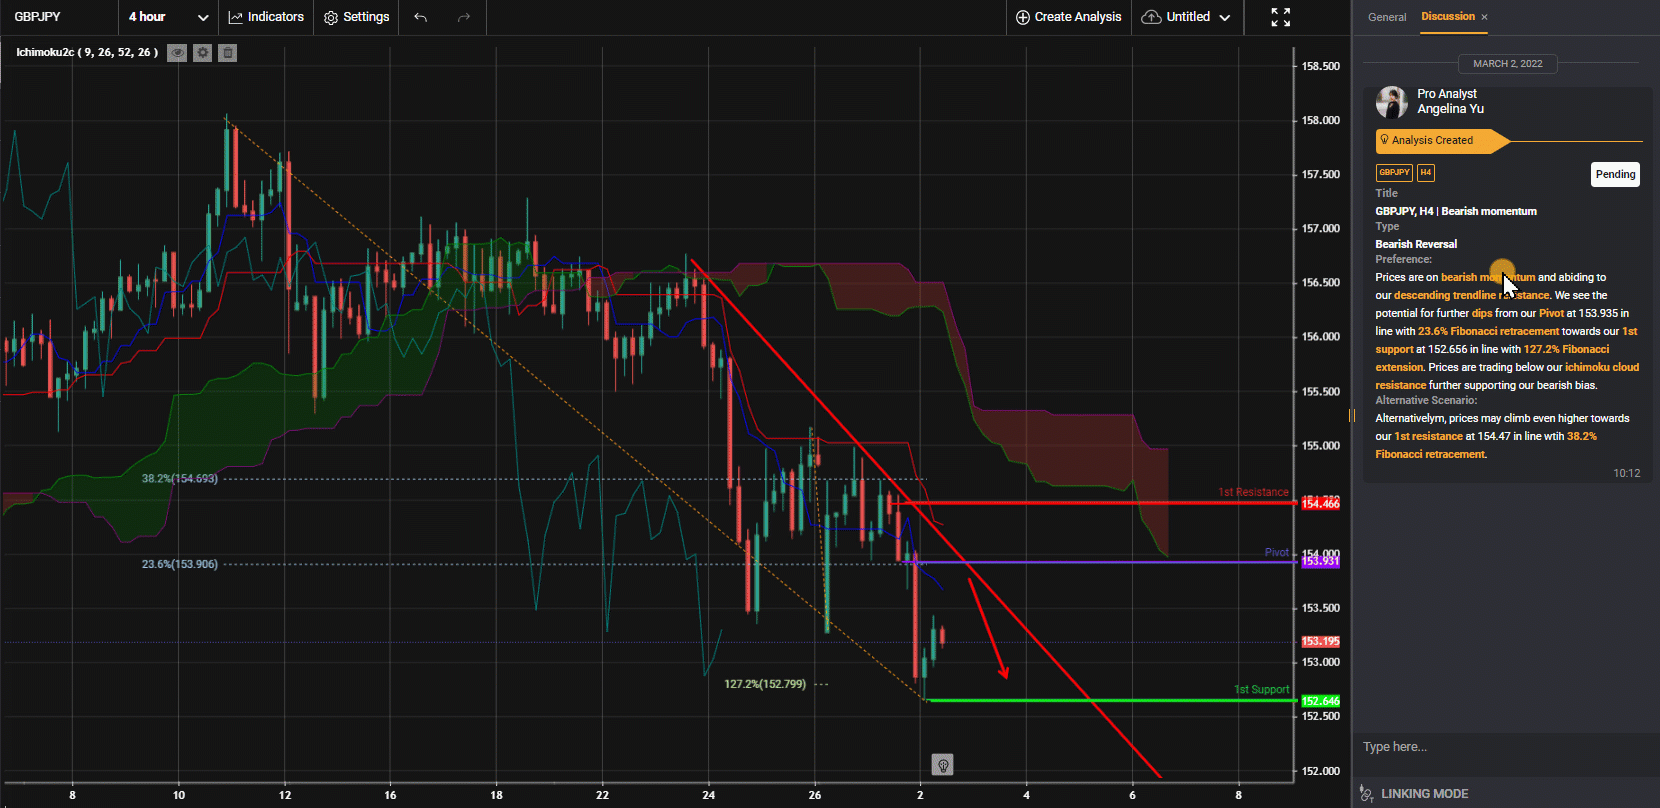Click the analysis title 'GBPJPY, H4 | Bearish momentum'
This screenshot has width=1660, height=808.
click(x=1456, y=212)
